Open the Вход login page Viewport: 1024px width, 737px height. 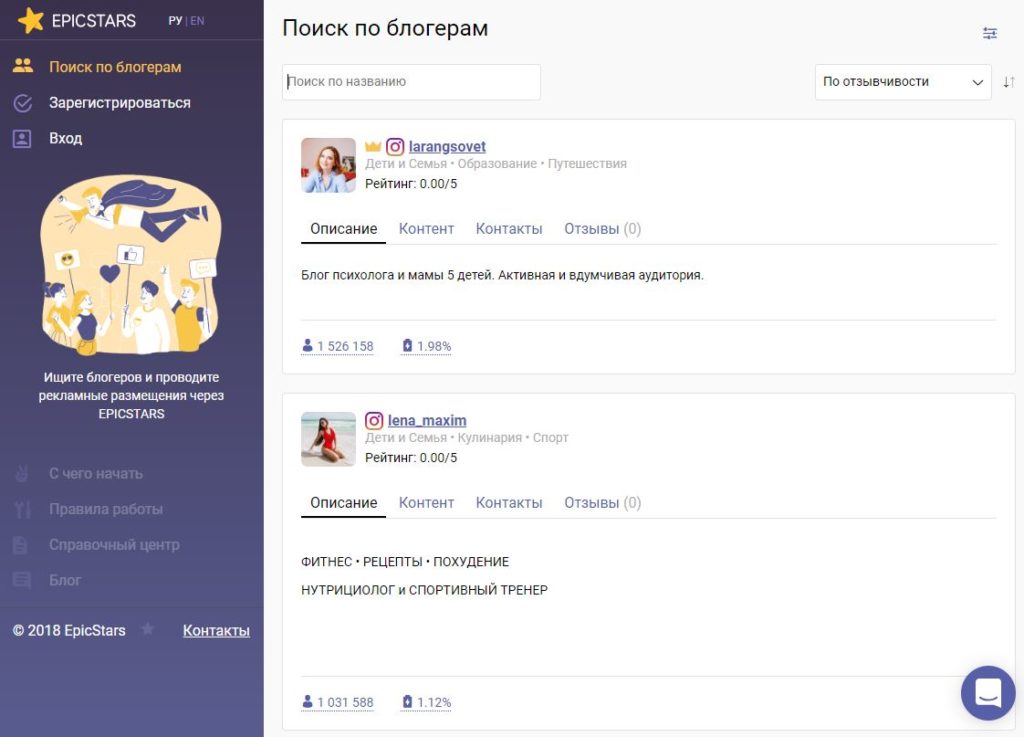(65, 138)
